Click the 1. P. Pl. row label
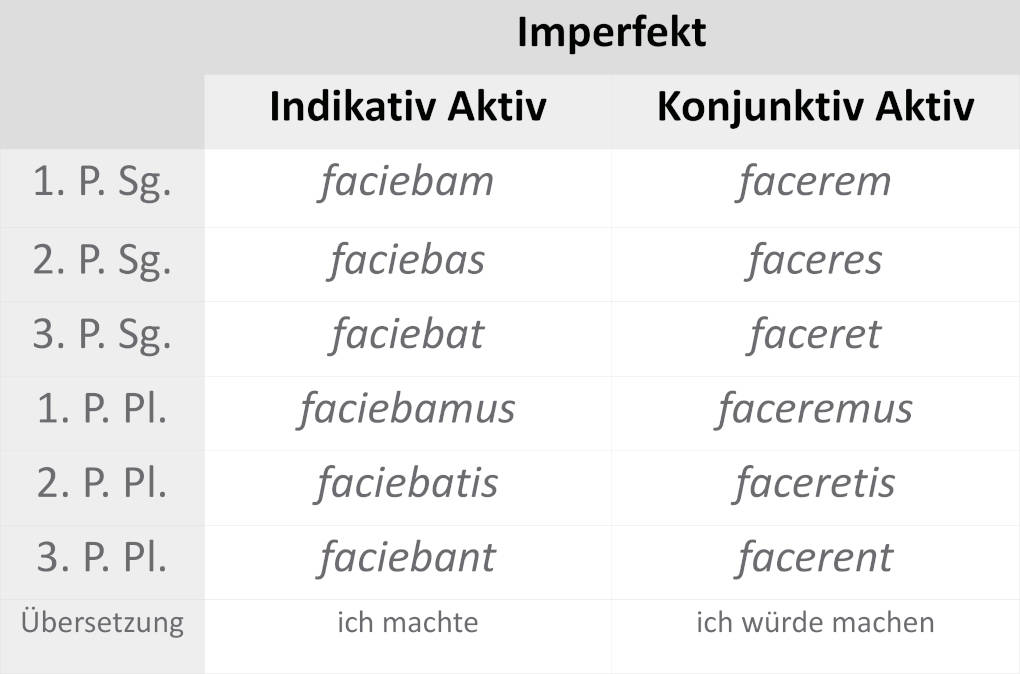 pyautogui.click(x=102, y=409)
